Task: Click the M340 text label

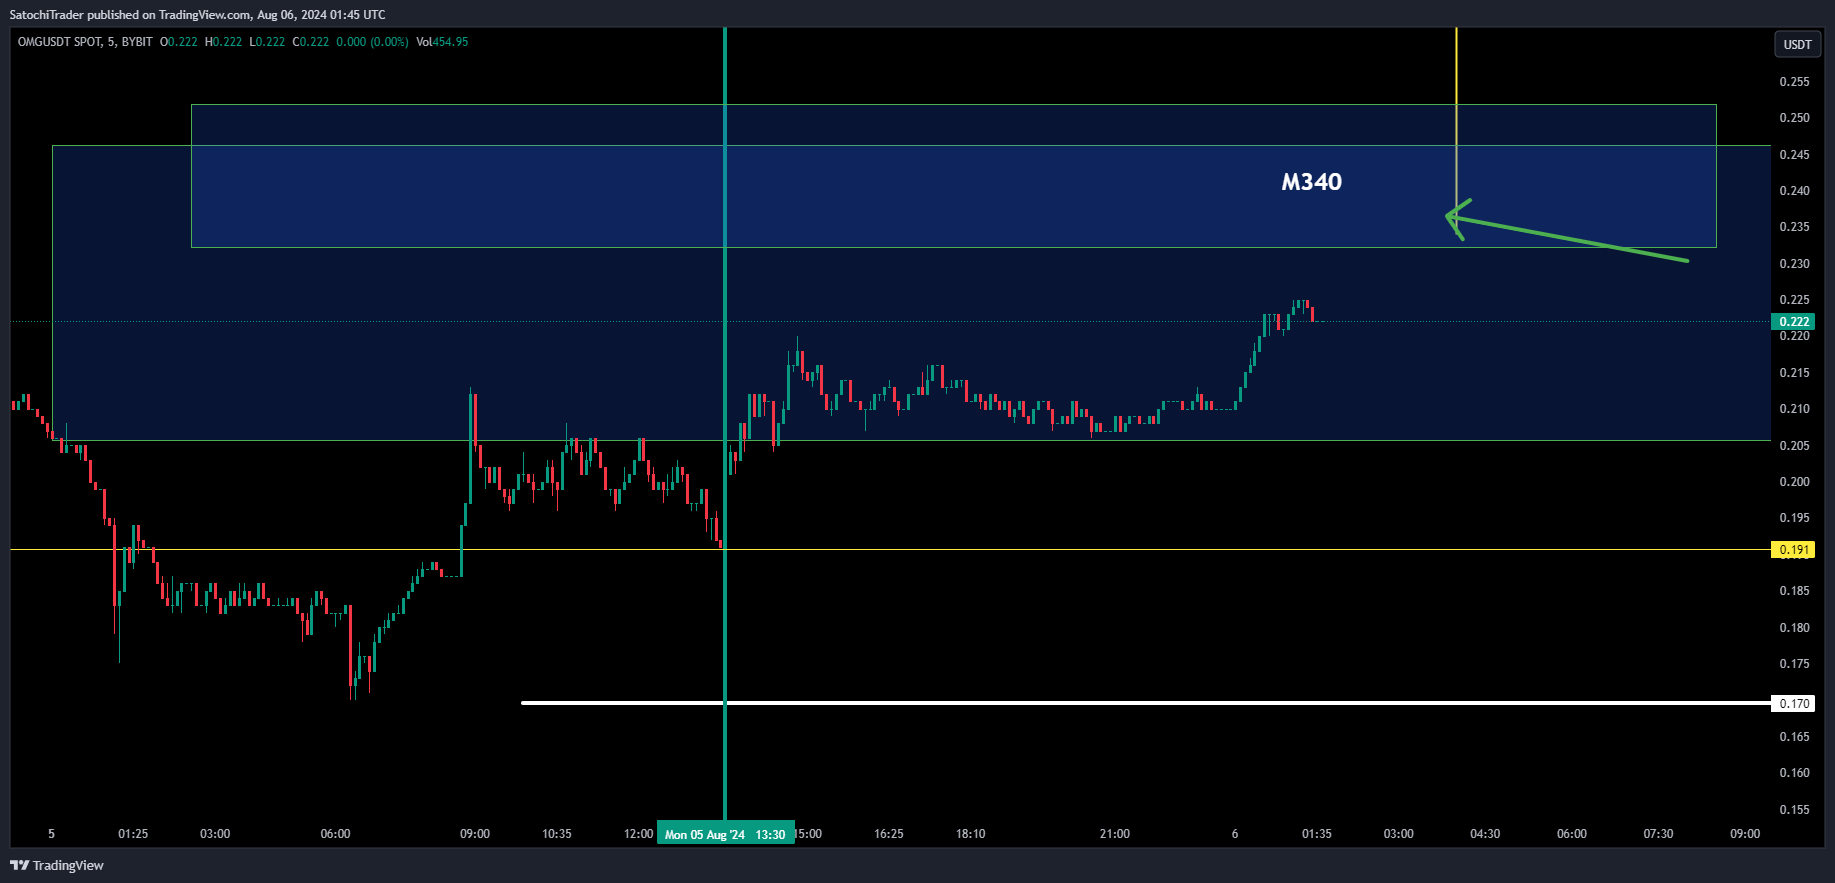Action: point(1311,182)
